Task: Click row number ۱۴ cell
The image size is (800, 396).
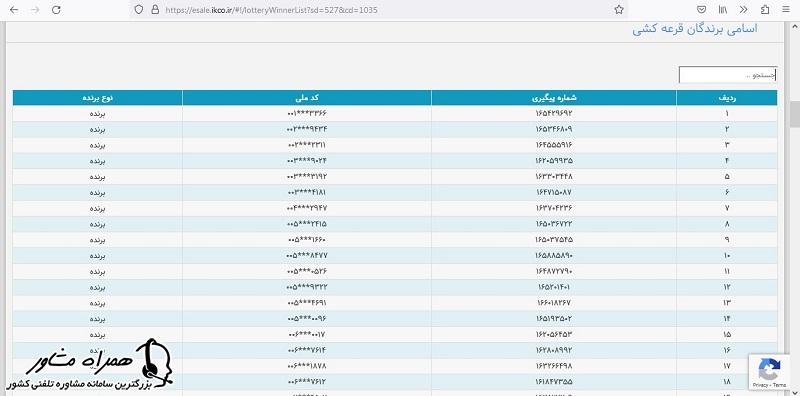Action: point(727,319)
